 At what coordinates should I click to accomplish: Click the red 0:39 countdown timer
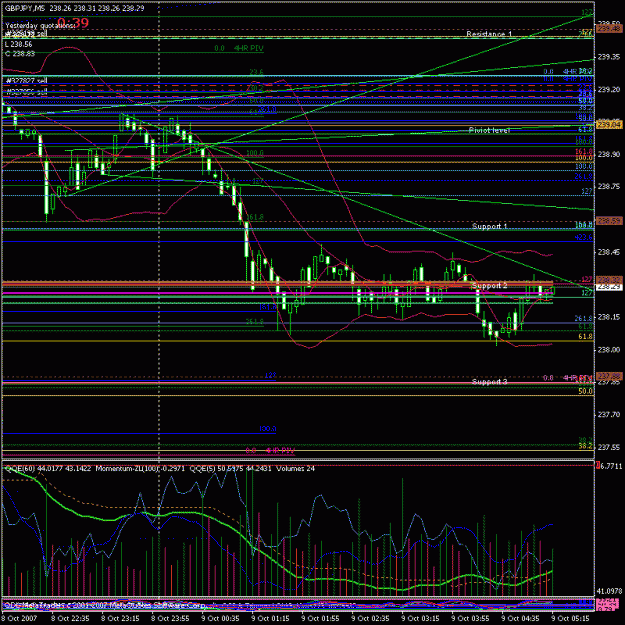(x=73, y=22)
